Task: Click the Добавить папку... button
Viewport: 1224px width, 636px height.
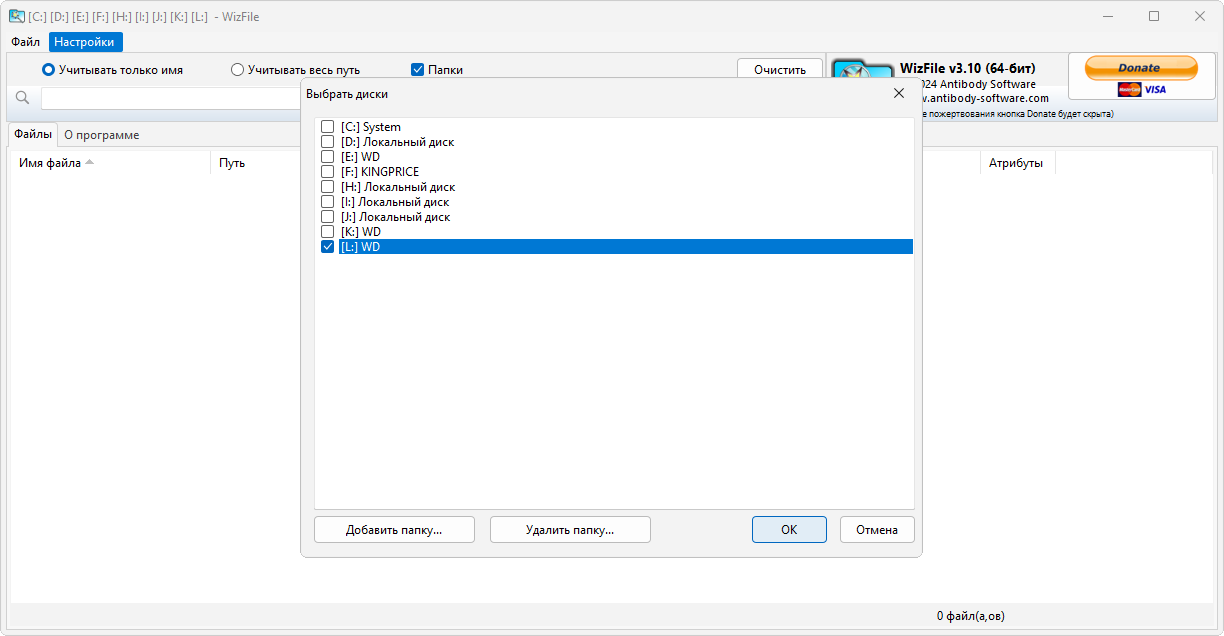Action: [x=394, y=530]
